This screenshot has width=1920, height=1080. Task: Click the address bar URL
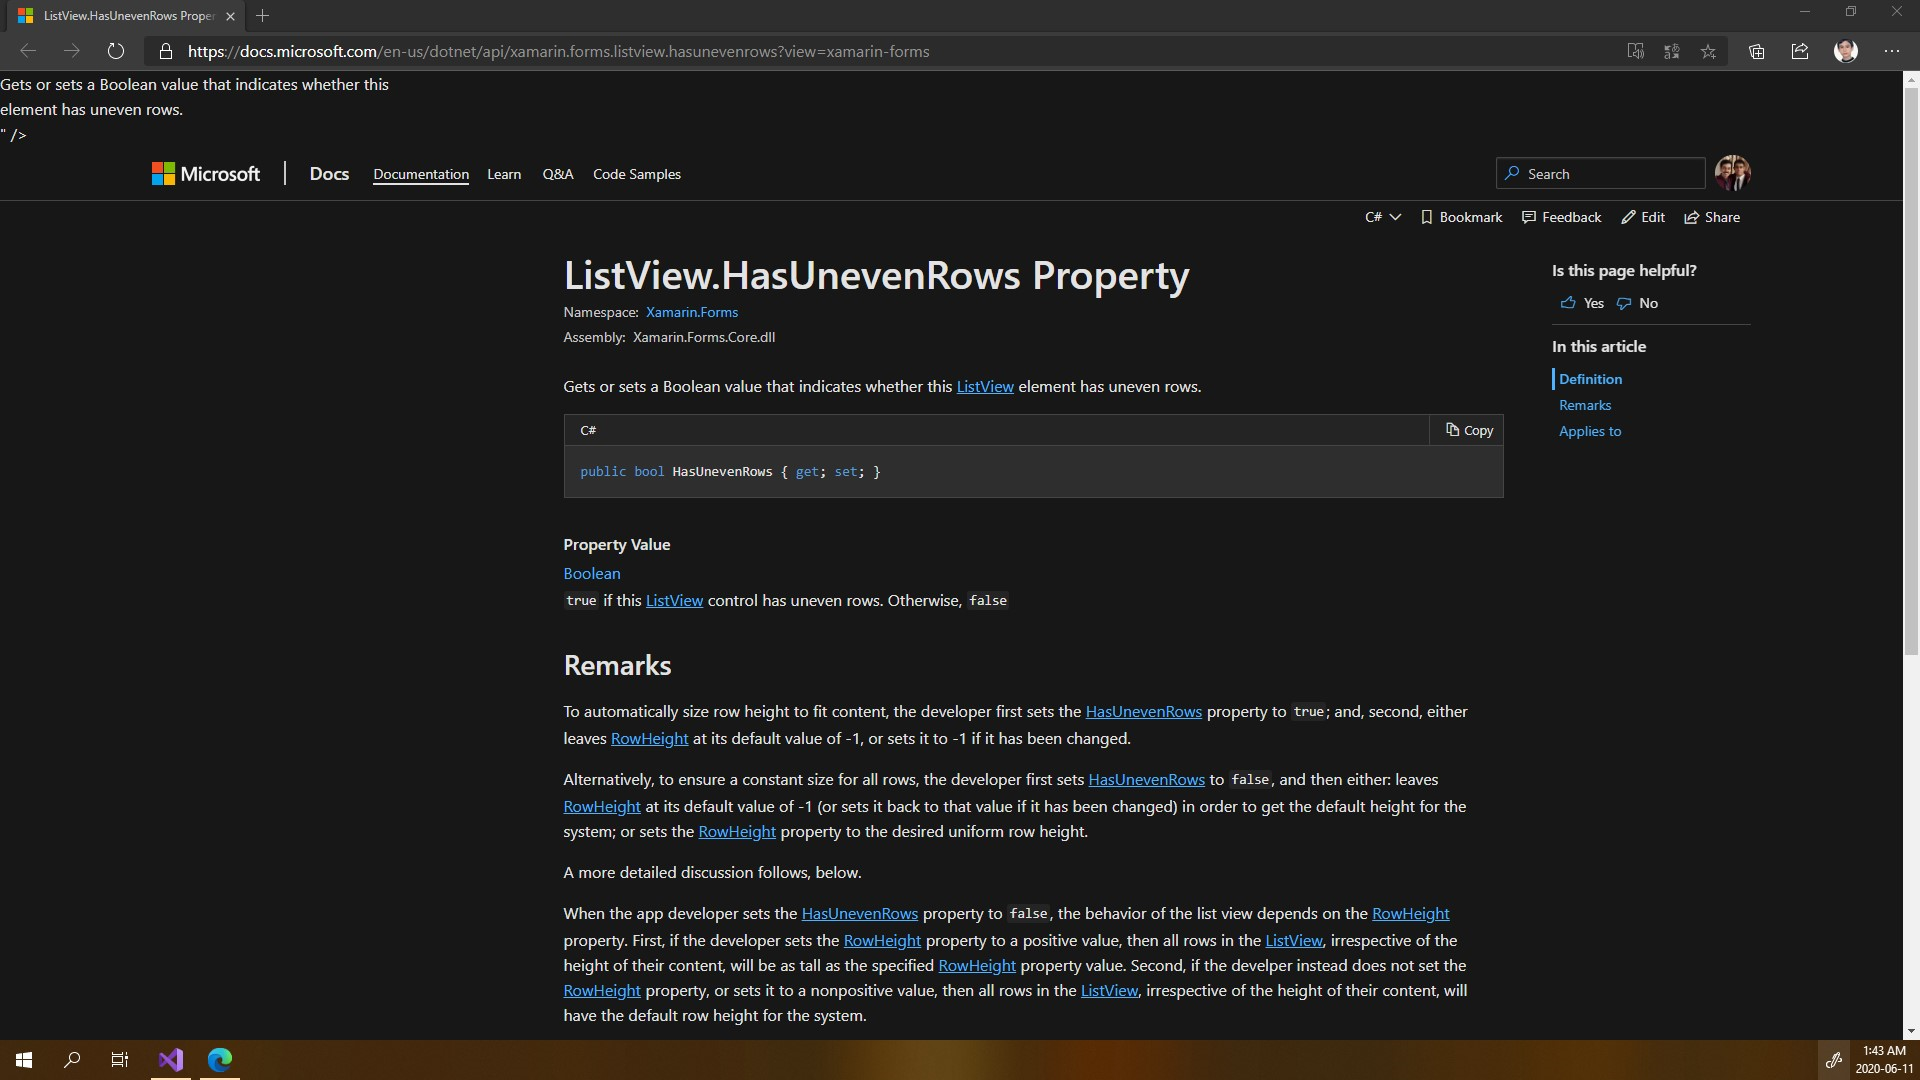coord(559,51)
